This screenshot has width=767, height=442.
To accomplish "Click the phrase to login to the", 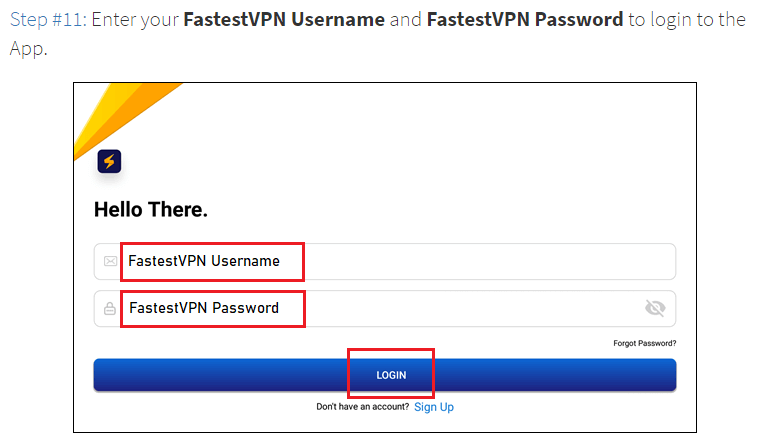I will pos(687,20).
